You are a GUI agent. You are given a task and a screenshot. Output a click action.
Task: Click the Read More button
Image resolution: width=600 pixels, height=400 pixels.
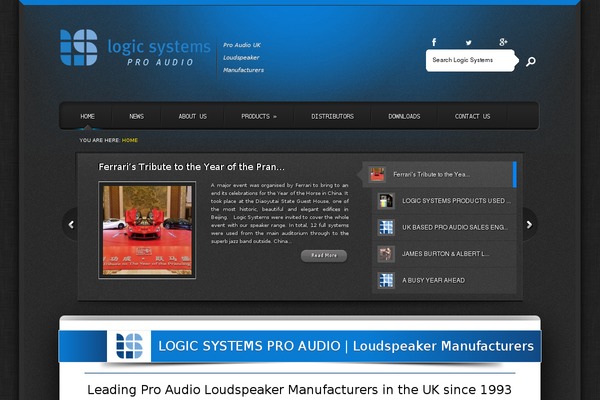pyautogui.click(x=324, y=256)
